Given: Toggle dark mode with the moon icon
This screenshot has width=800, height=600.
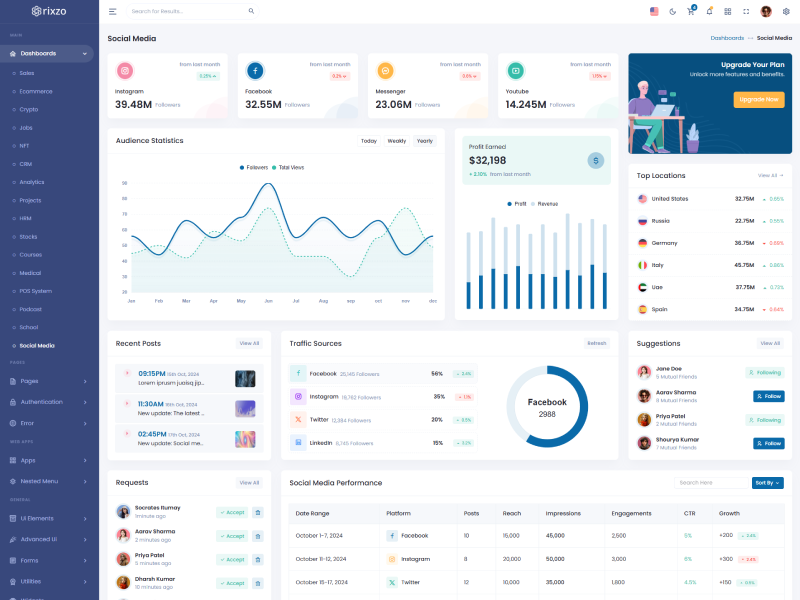Looking at the screenshot, I should click(x=672, y=11).
